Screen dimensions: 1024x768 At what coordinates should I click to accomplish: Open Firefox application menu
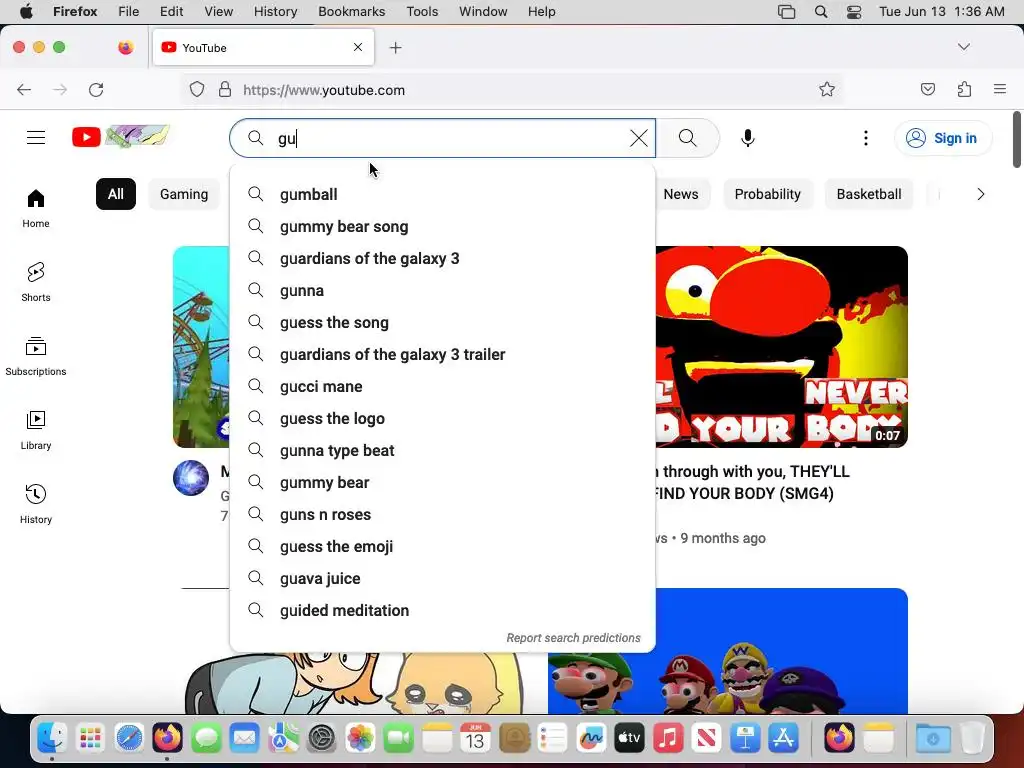click(x=1000, y=89)
